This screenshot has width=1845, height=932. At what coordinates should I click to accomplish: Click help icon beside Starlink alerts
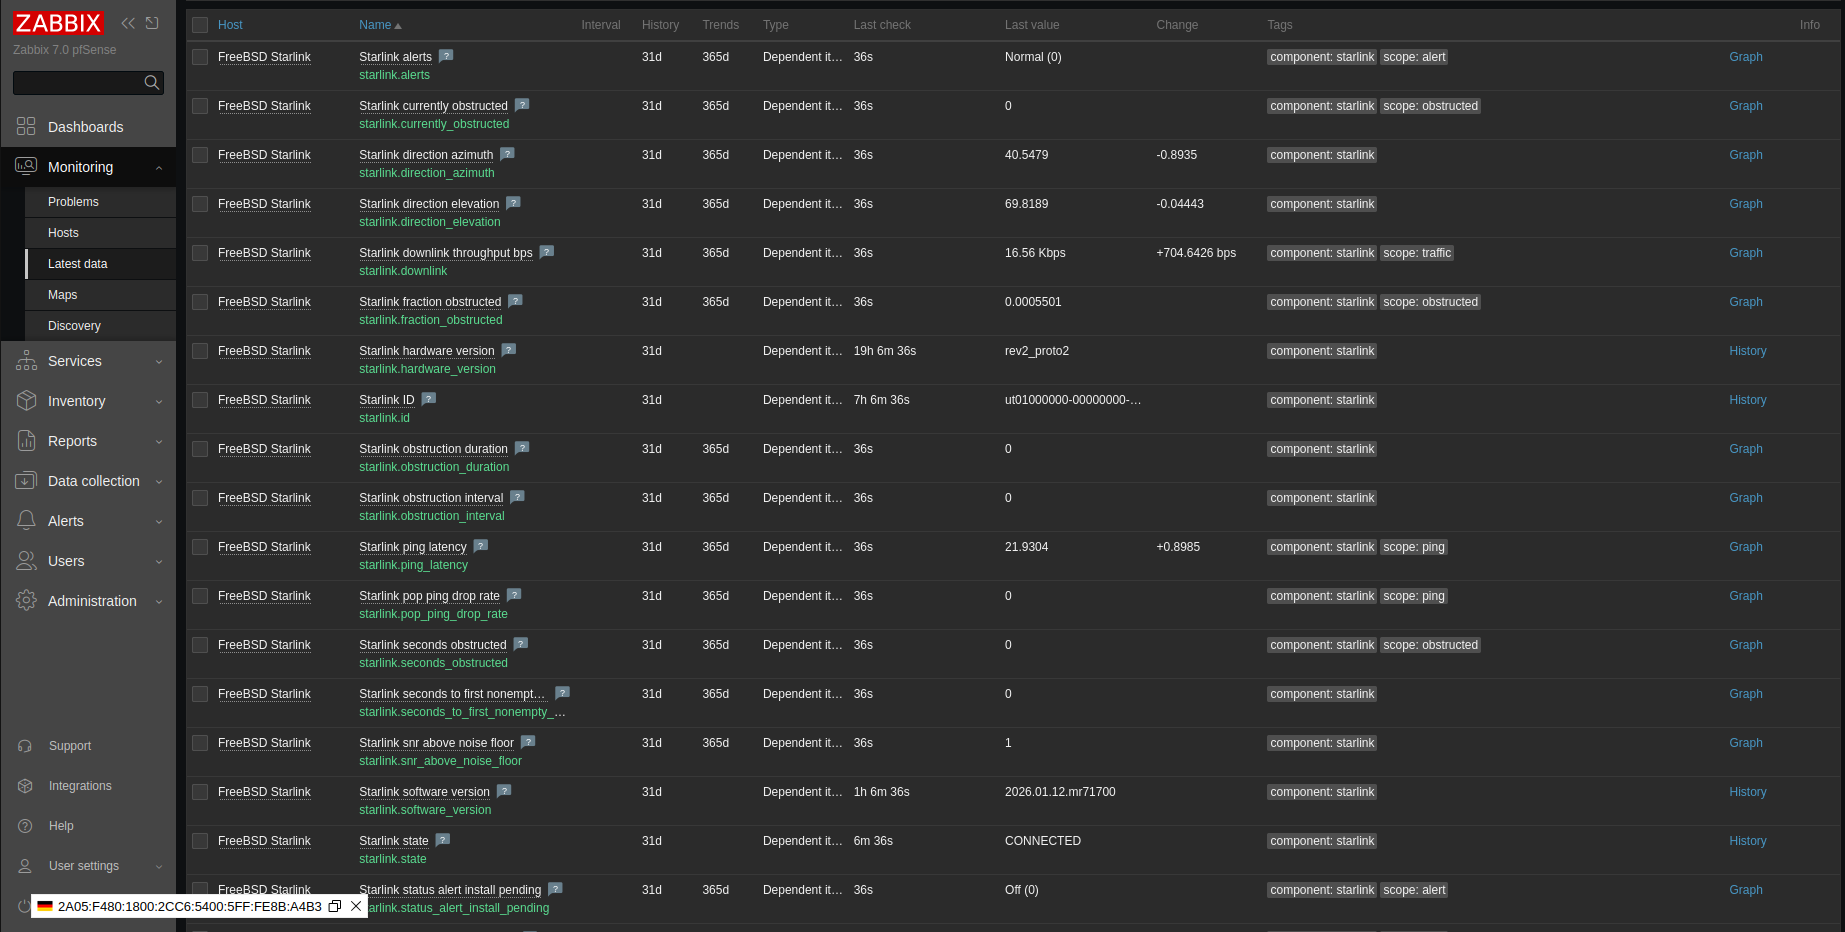446,56
